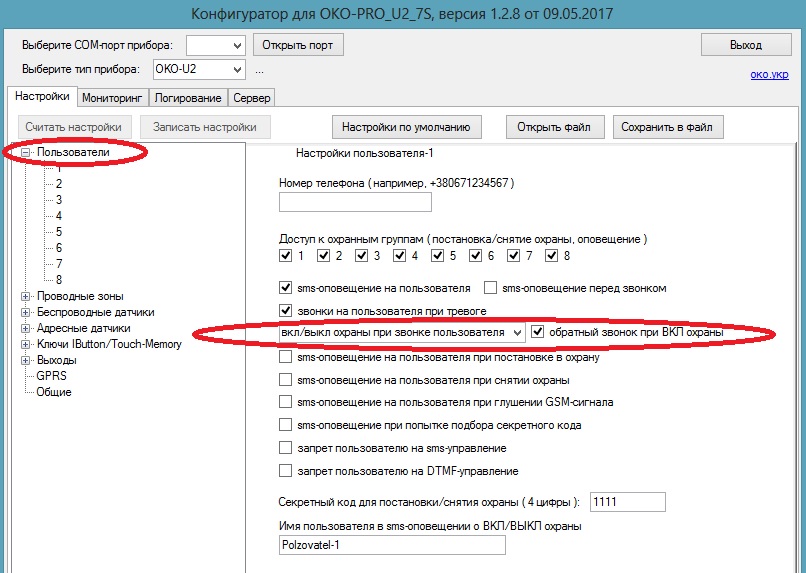
Task: Select user 4 in the tree
Action: pos(59,216)
